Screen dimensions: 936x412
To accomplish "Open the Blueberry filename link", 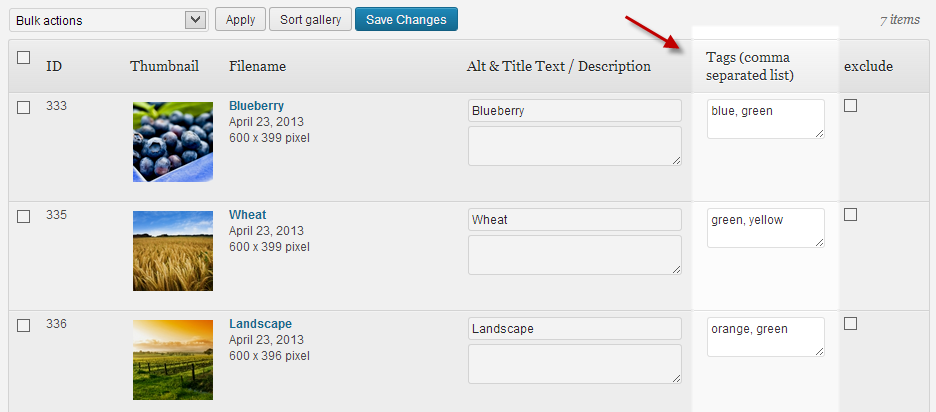I will click(x=256, y=106).
